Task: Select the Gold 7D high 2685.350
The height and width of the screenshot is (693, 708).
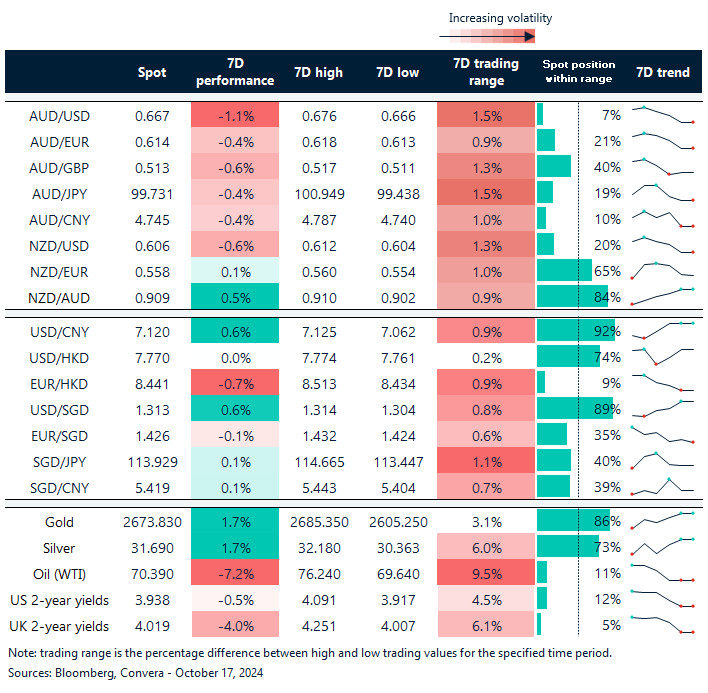Action: pyautogui.click(x=319, y=522)
